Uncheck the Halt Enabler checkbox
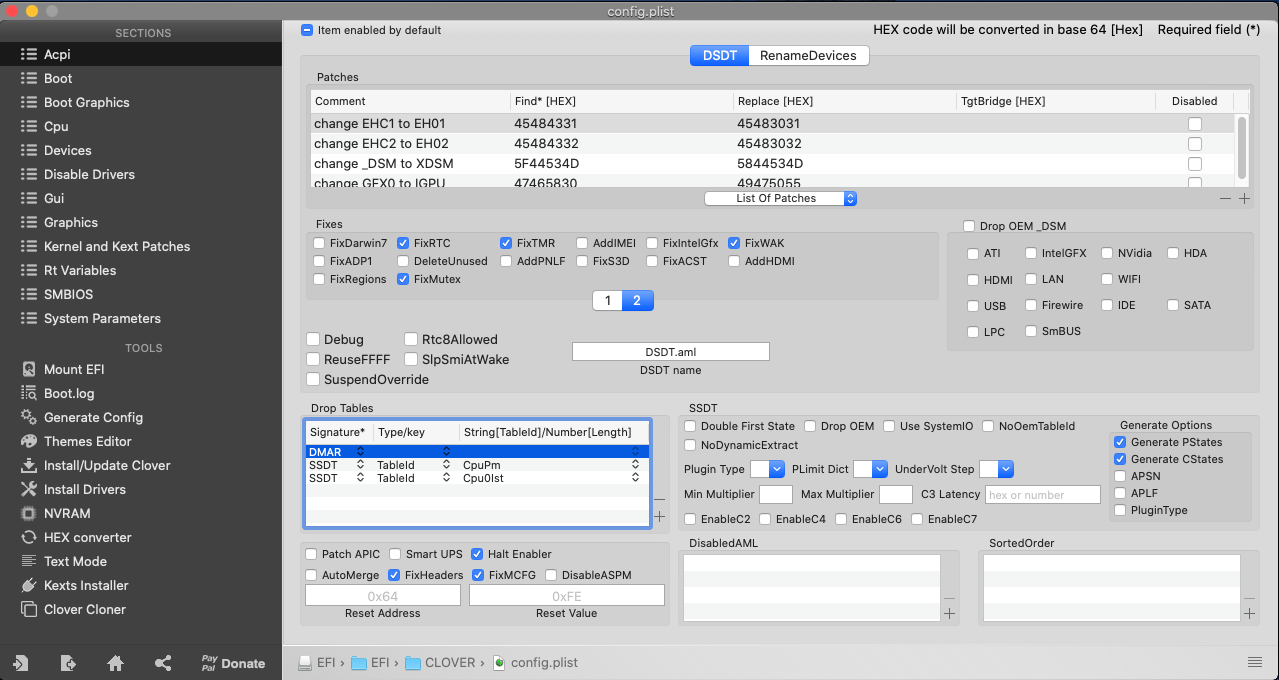Image resolution: width=1279 pixels, height=680 pixels. tap(478, 554)
